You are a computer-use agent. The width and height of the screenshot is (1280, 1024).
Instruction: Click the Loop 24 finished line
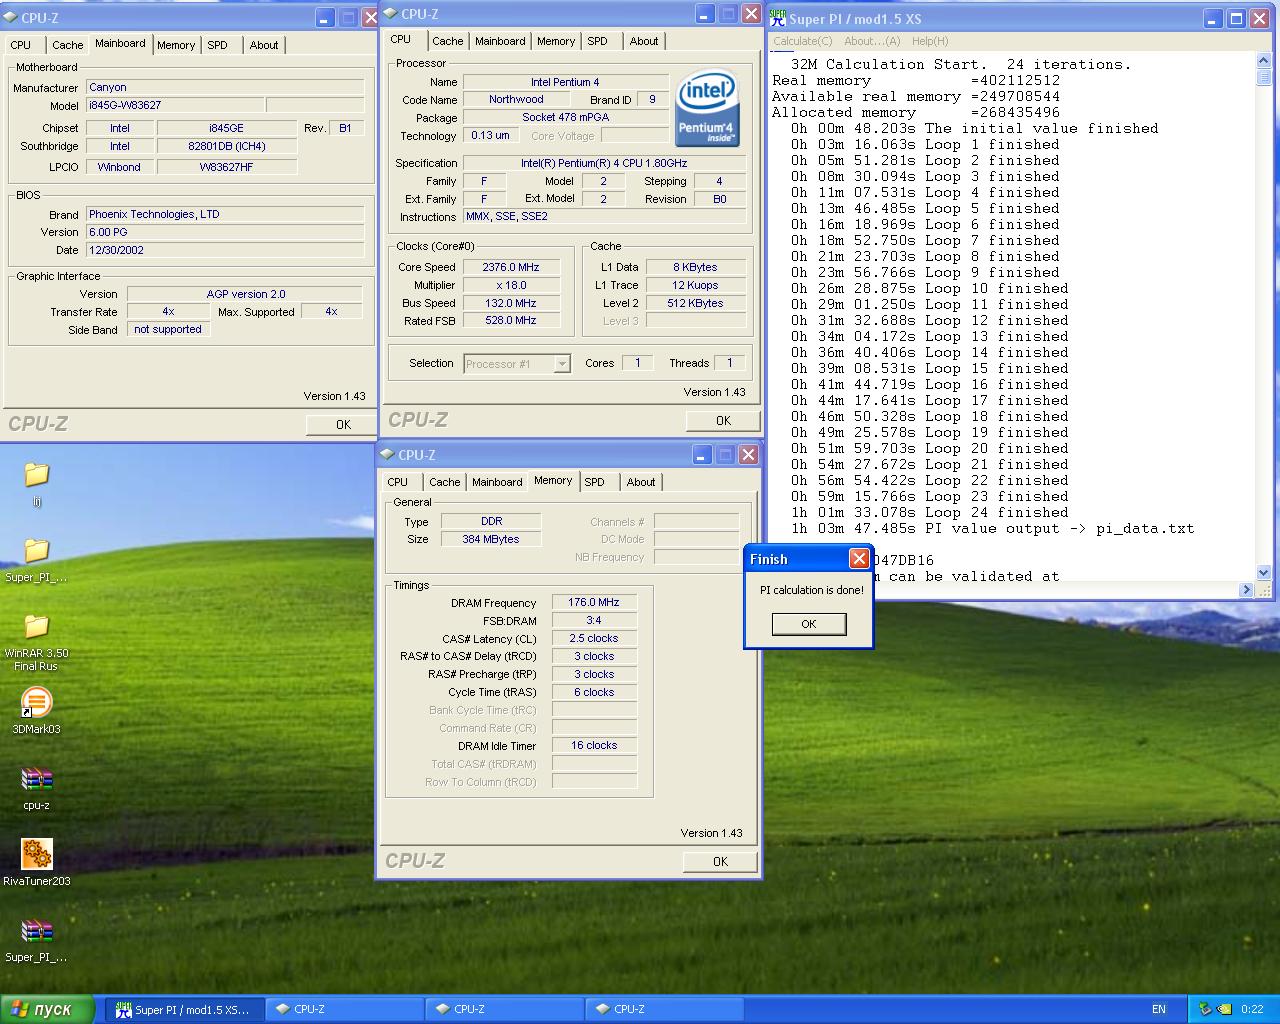930,512
